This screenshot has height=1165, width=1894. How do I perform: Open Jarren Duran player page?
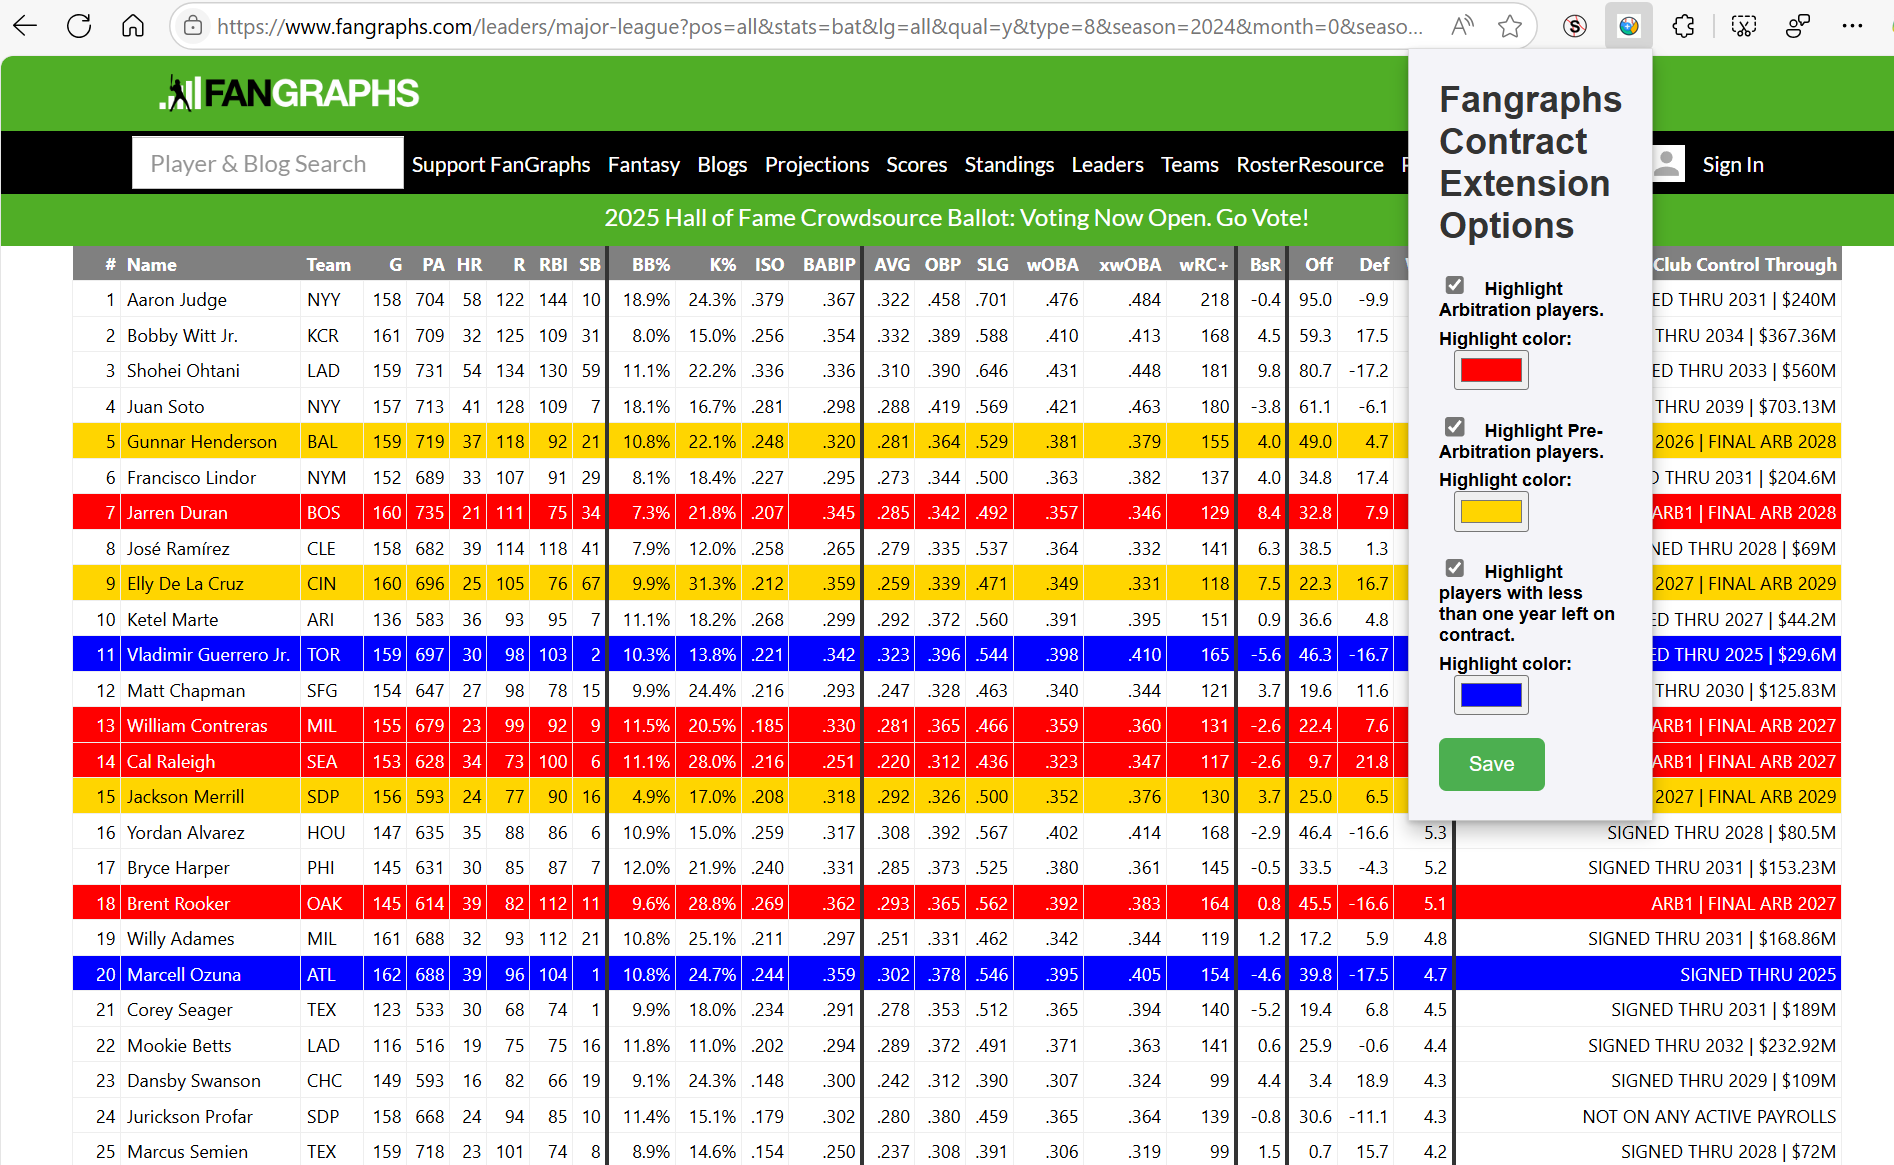pyautogui.click(x=177, y=512)
